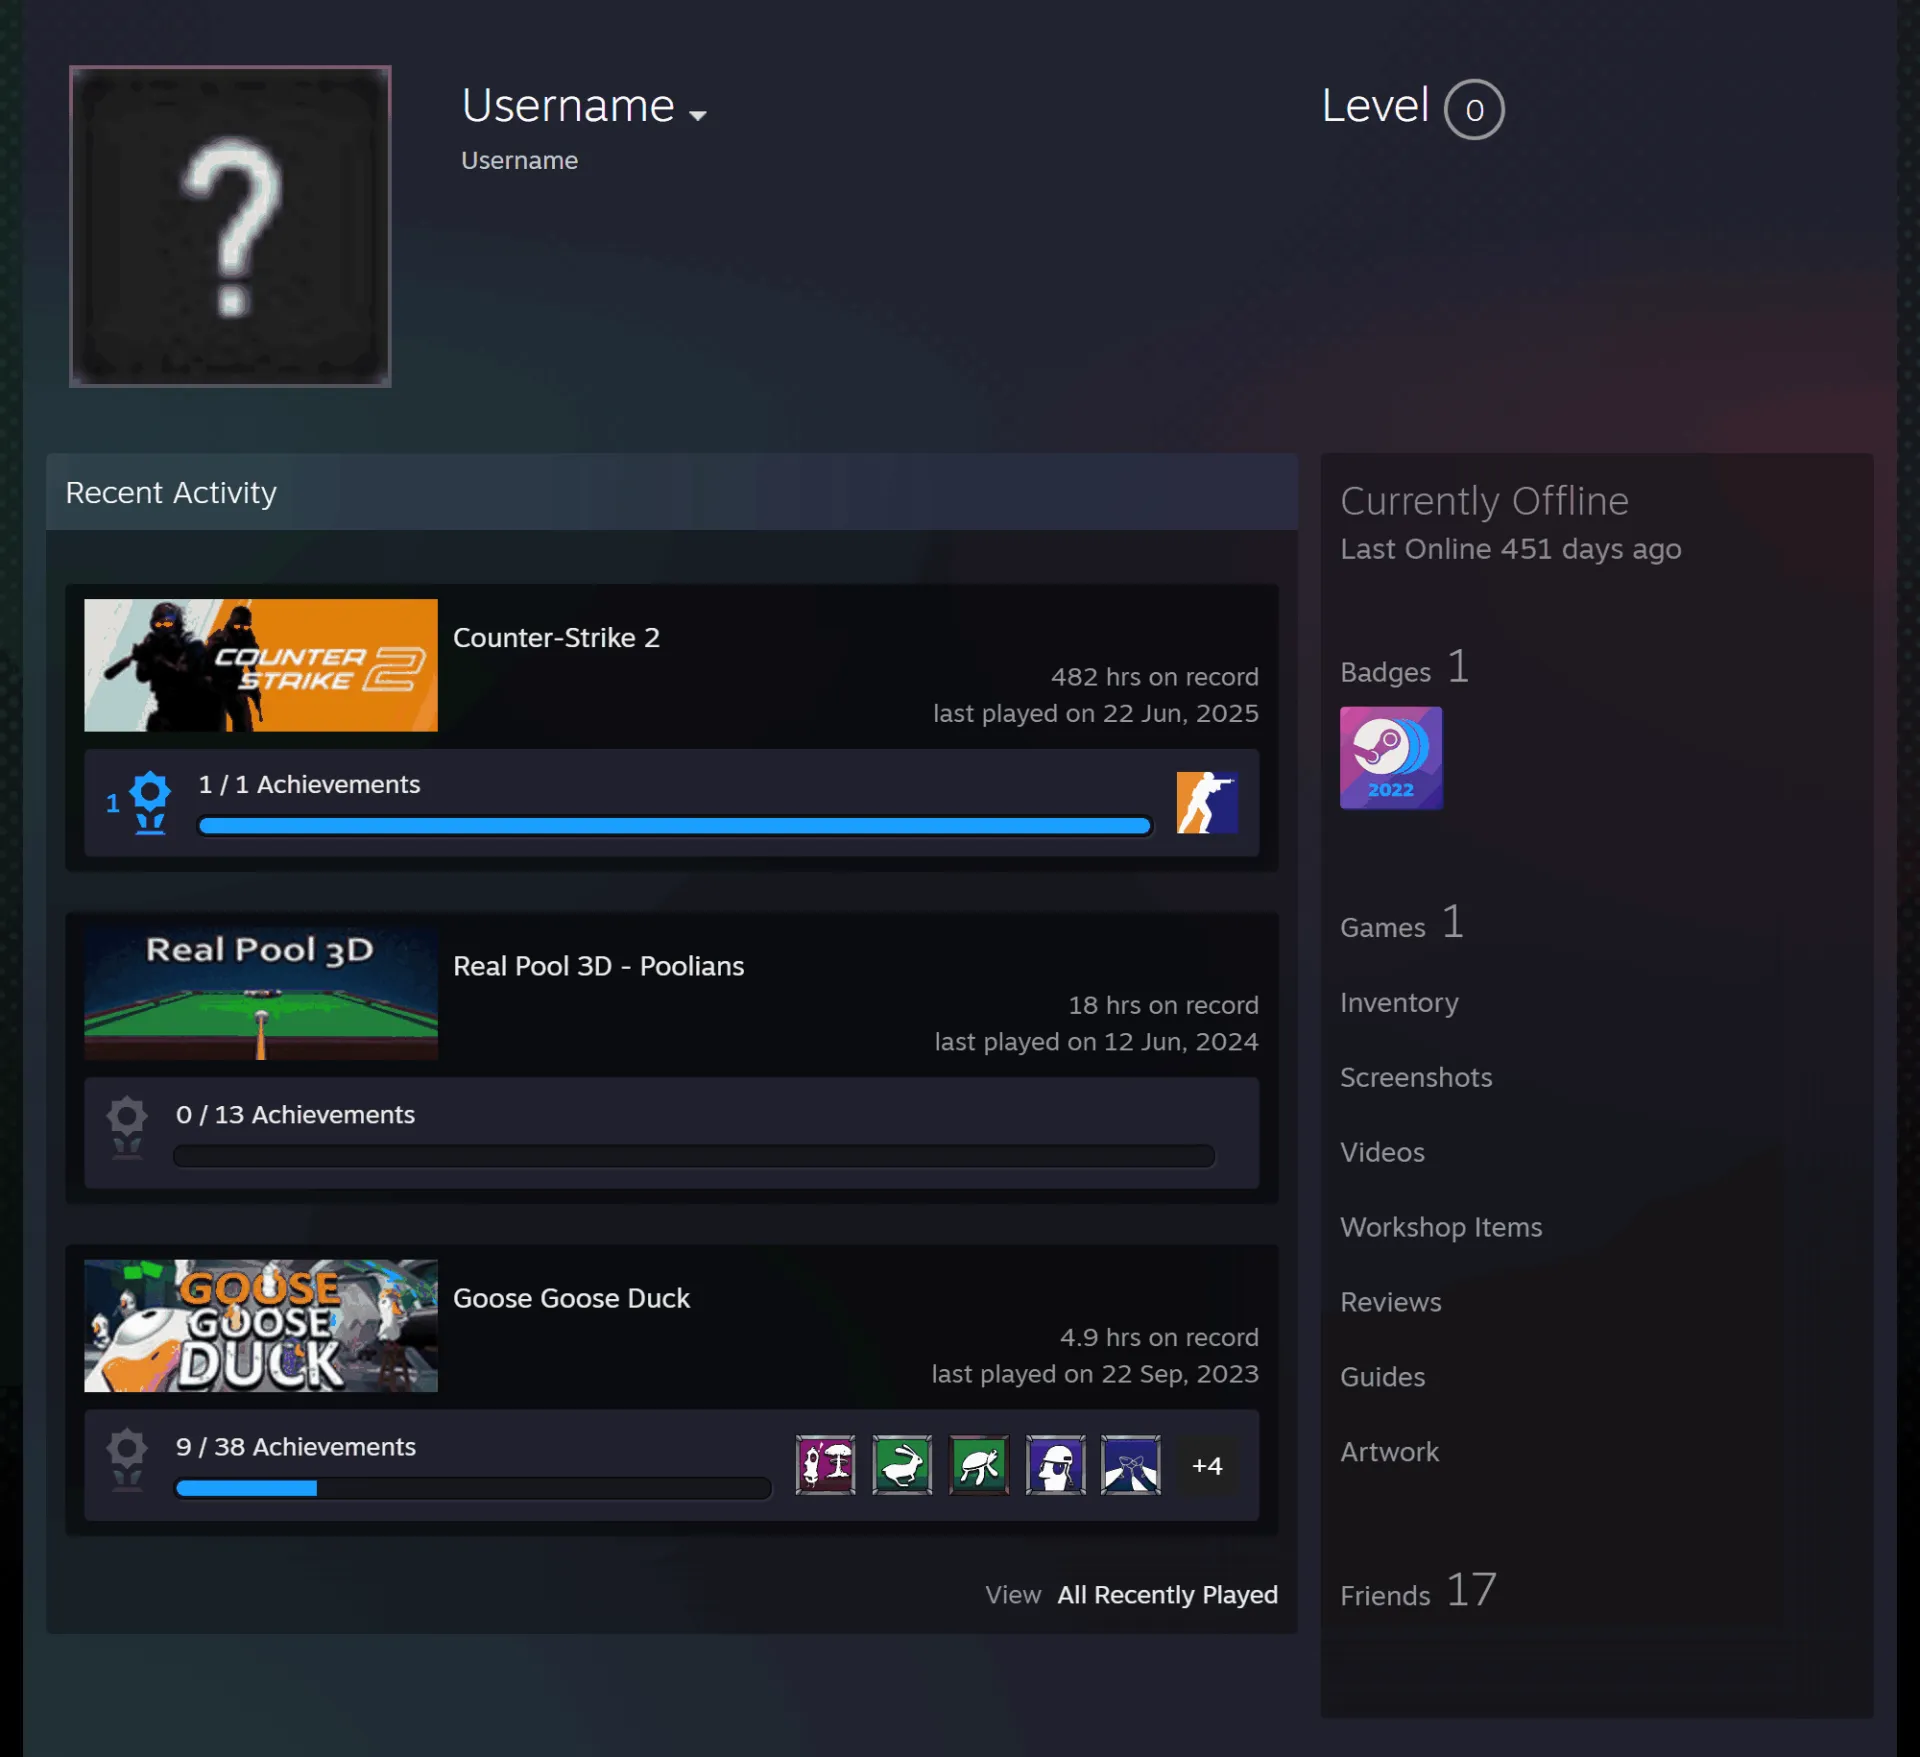This screenshot has width=1920, height=1757.
Task: Open the Goose Goose Duck game banner
Action: [x=261, y=1325]
